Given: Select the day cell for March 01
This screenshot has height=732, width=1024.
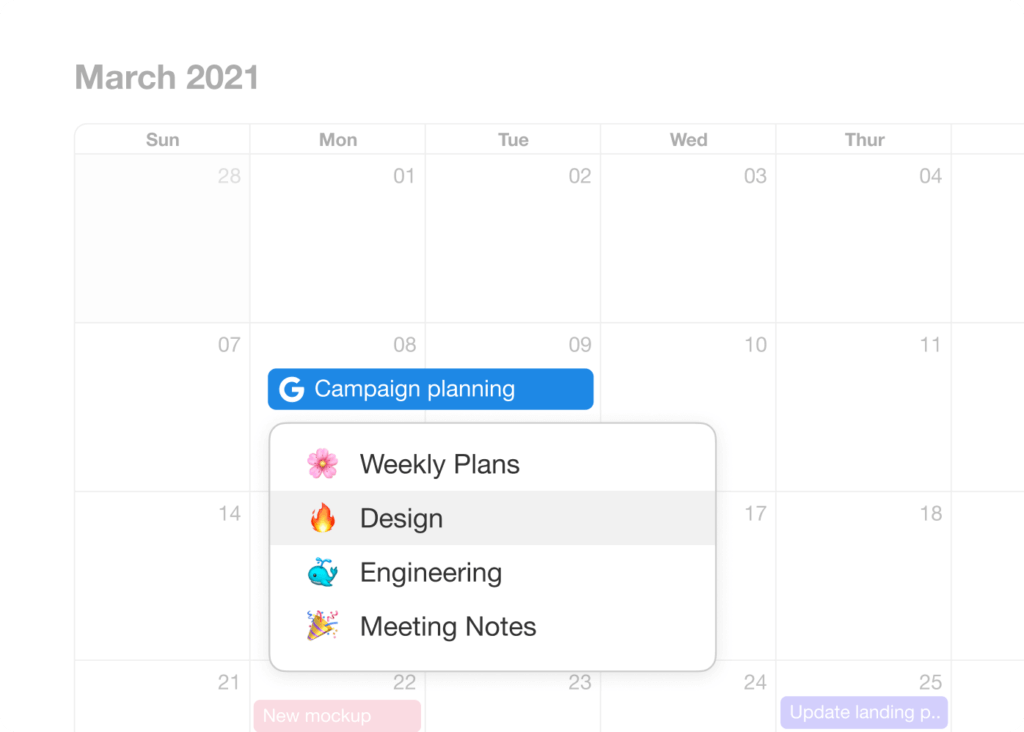Looking at the screenshot, I should point(337,240).
